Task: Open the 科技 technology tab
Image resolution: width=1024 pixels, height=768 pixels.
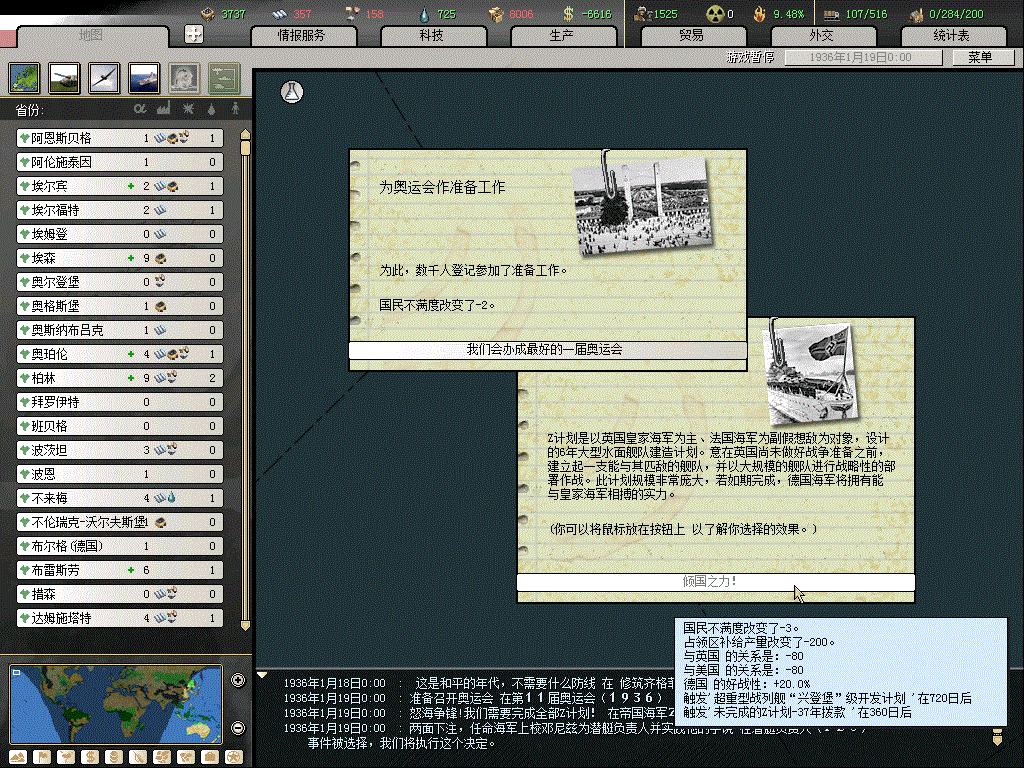Action: (431, 36)
